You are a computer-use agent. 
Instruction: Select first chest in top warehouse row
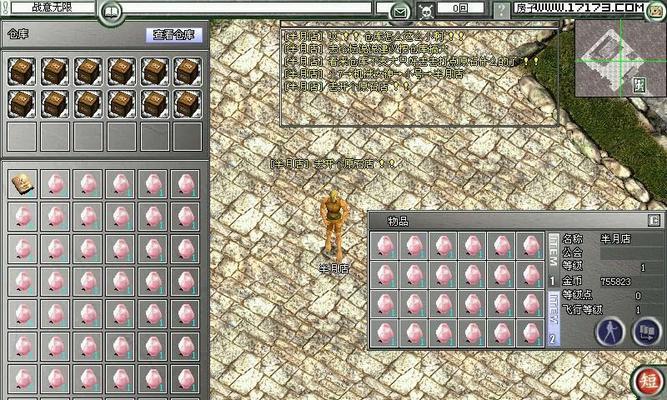click(22, 71)
